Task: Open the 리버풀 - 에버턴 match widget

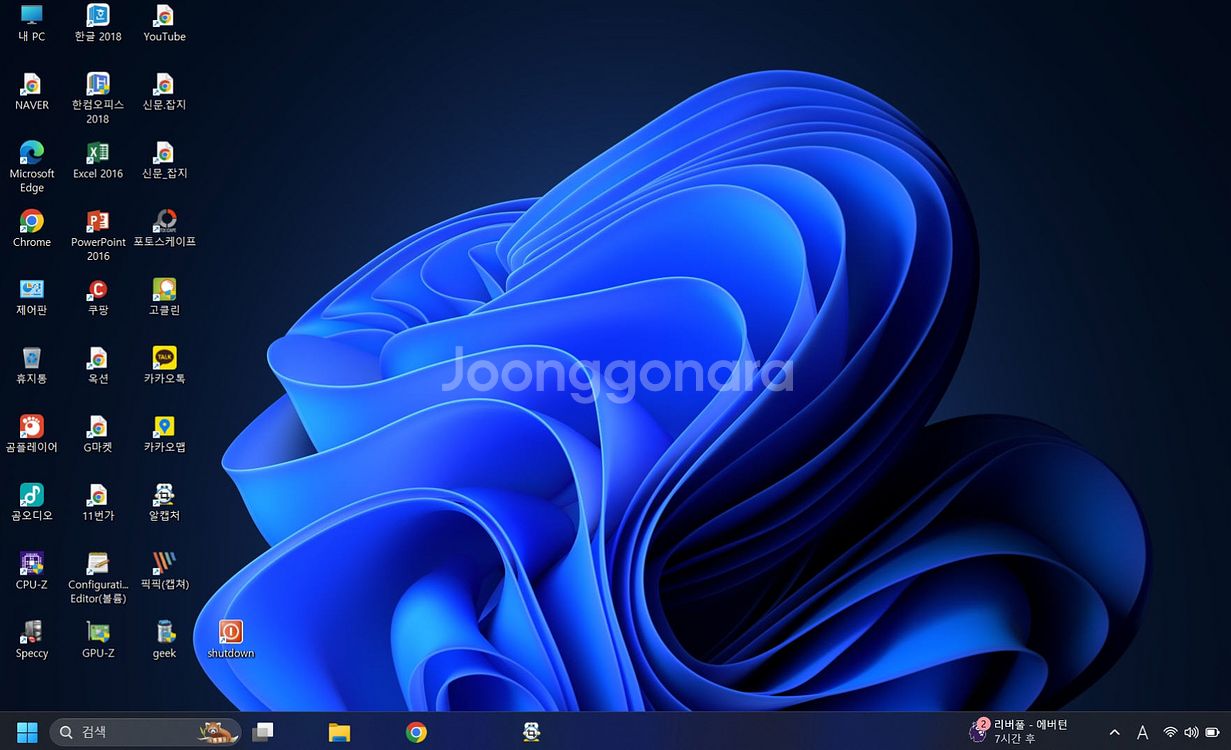Action: tap(1020, 731)
